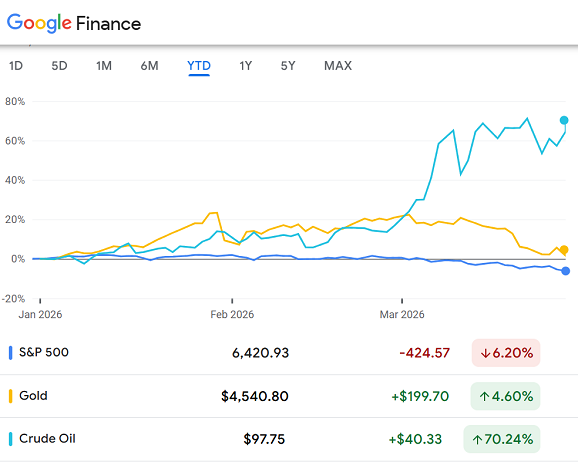The image size is (578, 462).
Task: Click the Gold line end marker
Action: click(564, 250)
